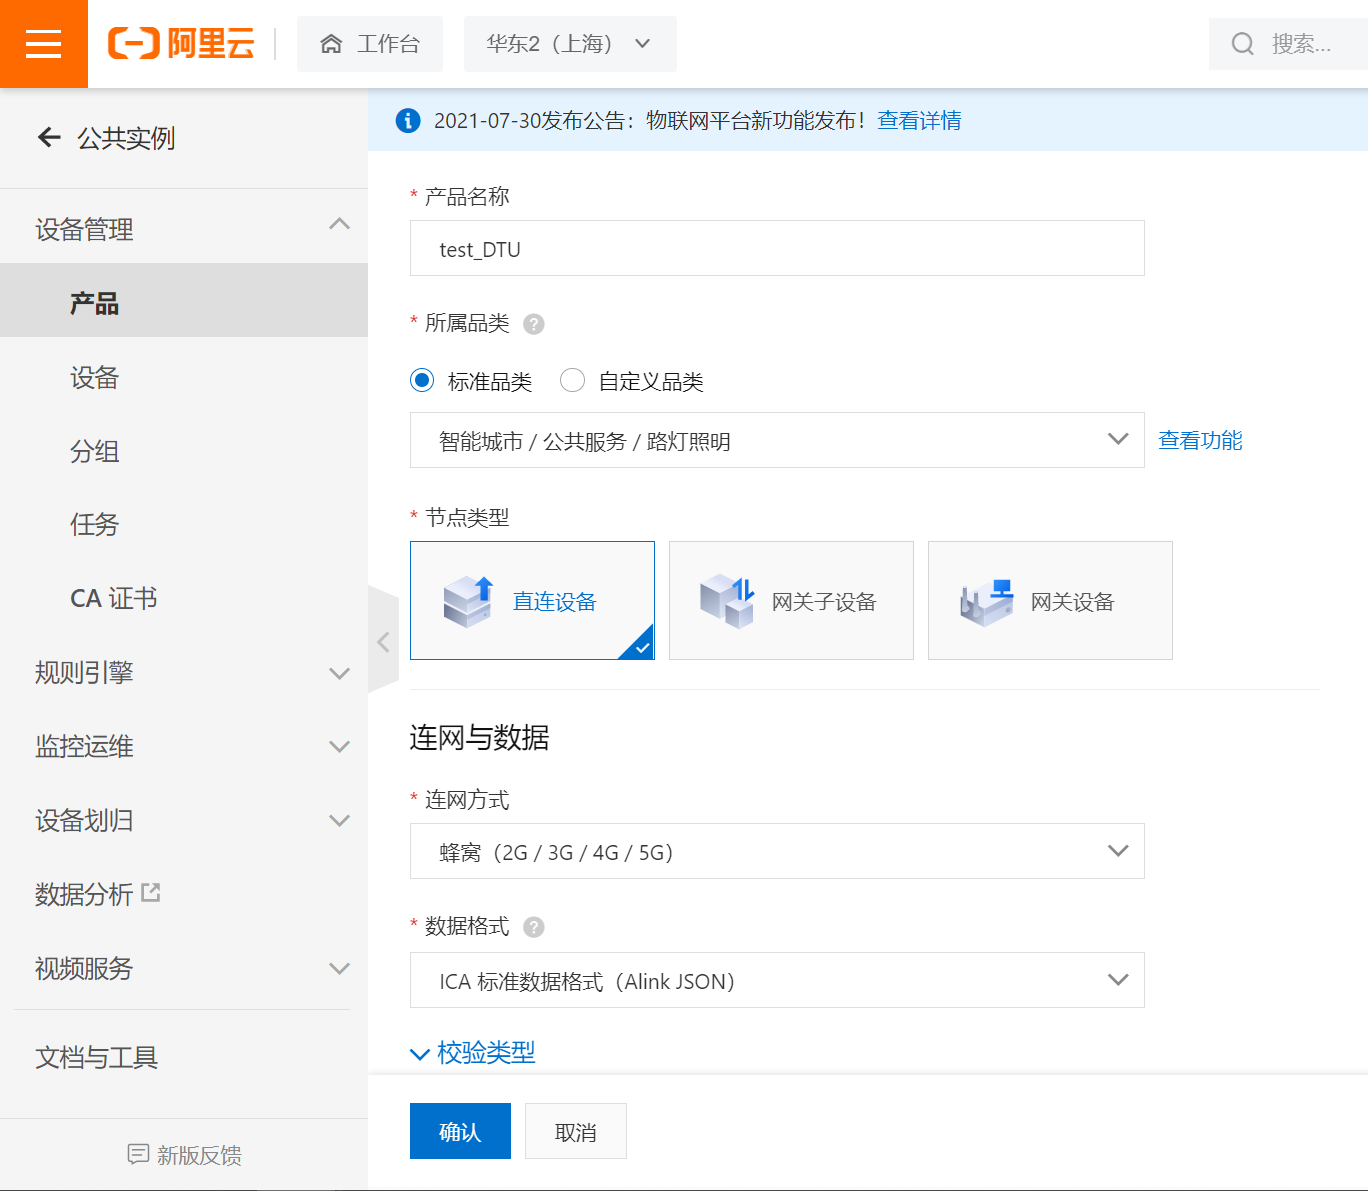
Task: Select the 自定义品类 radio button
Action: pyautogui.click(x=572, y=380)
